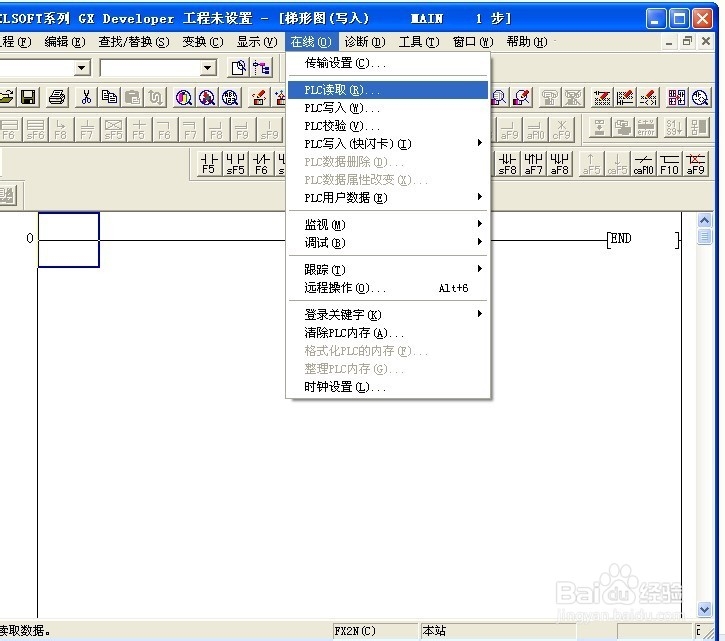
Task: Click the Print icon in the toolbar
Action: [x=57, y=97]
